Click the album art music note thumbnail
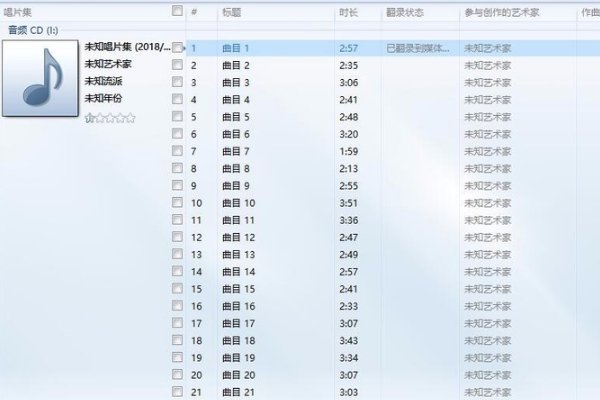 [x=40, y=78]
